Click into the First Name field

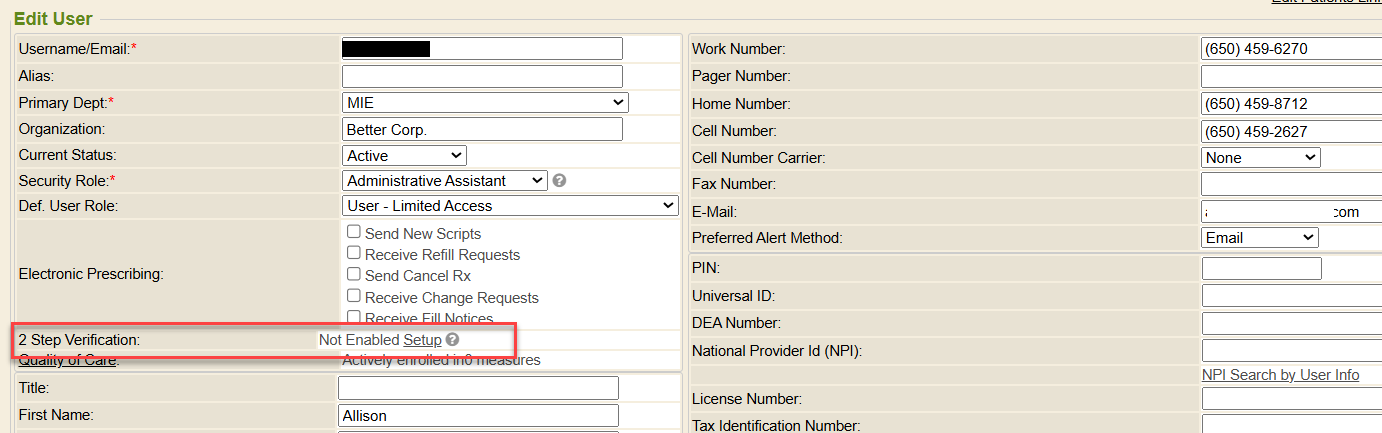pyautogui.click(x=478, y=415)
